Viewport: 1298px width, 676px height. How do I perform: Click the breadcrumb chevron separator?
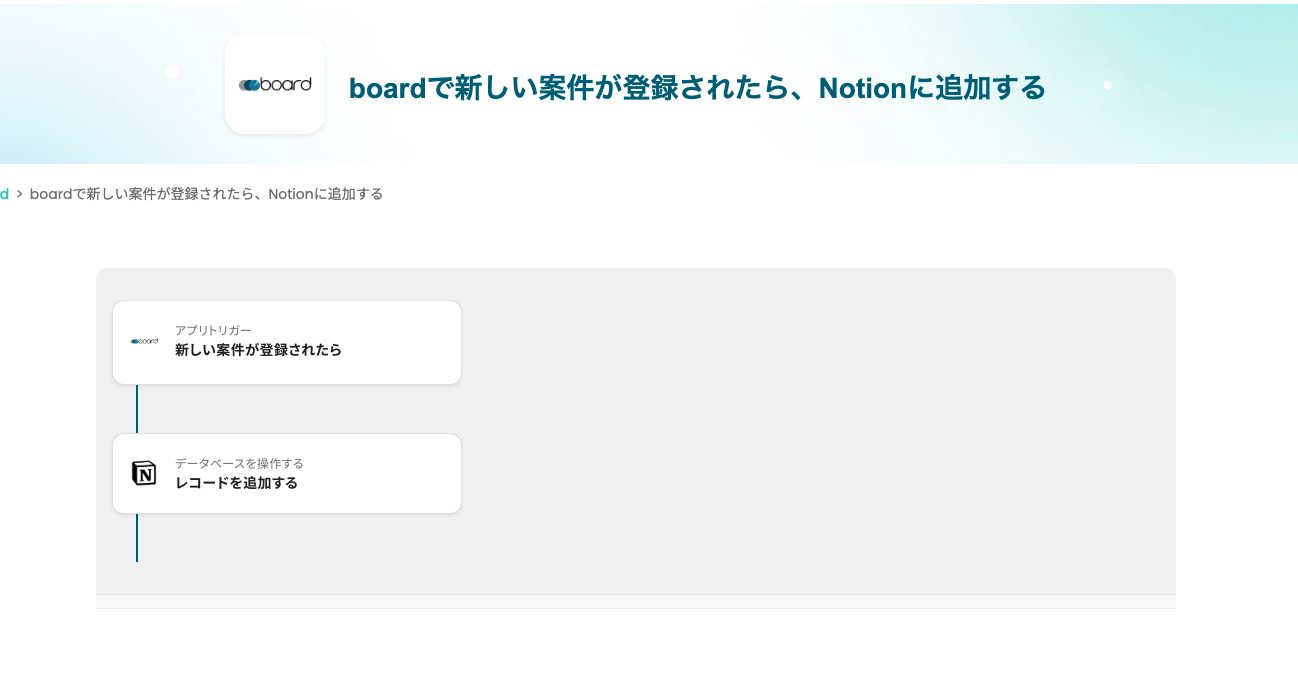(x=19, y=194)
